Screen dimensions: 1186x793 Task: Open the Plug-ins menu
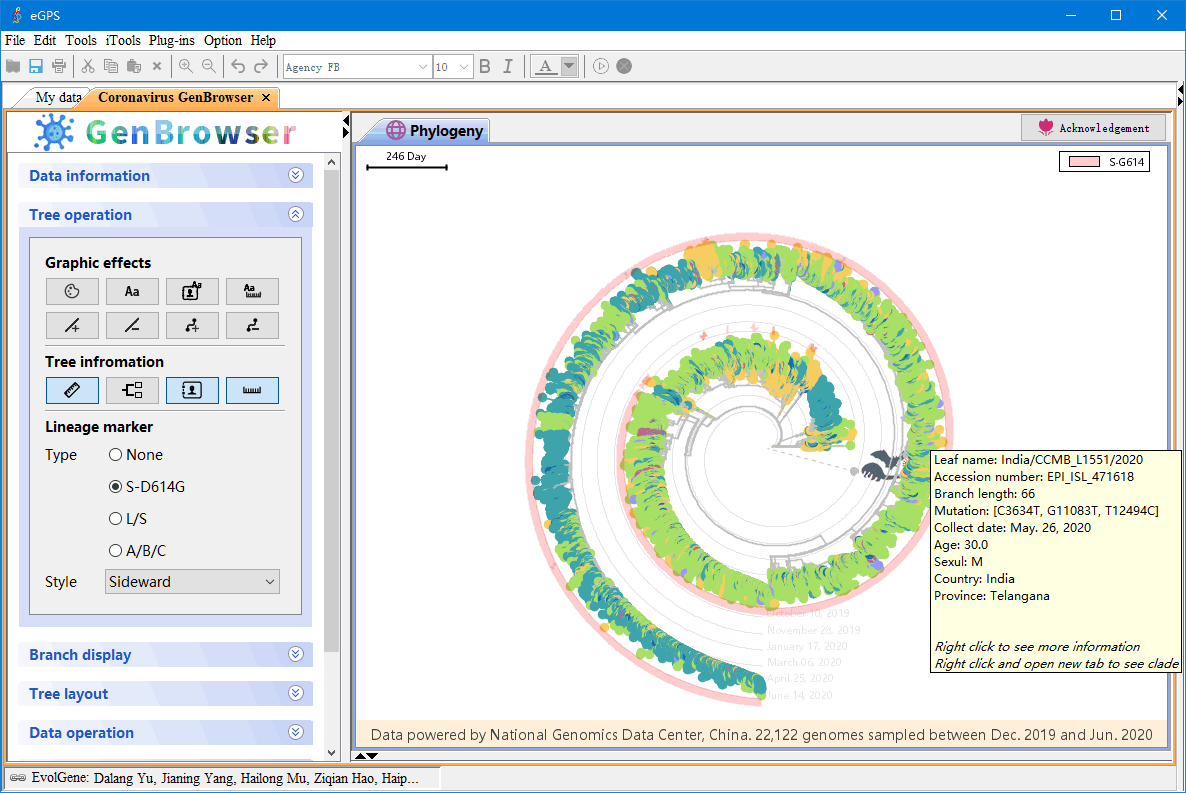[x=171, y=40]
